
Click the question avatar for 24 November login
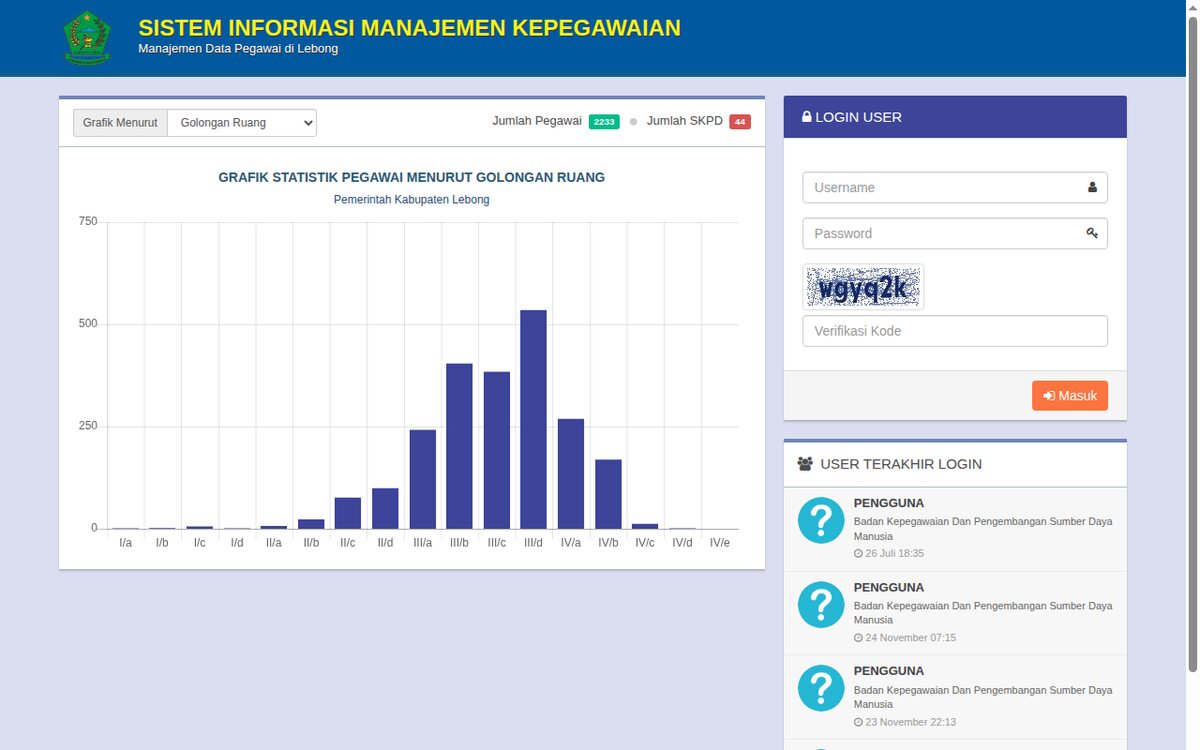tap(821, 604)
